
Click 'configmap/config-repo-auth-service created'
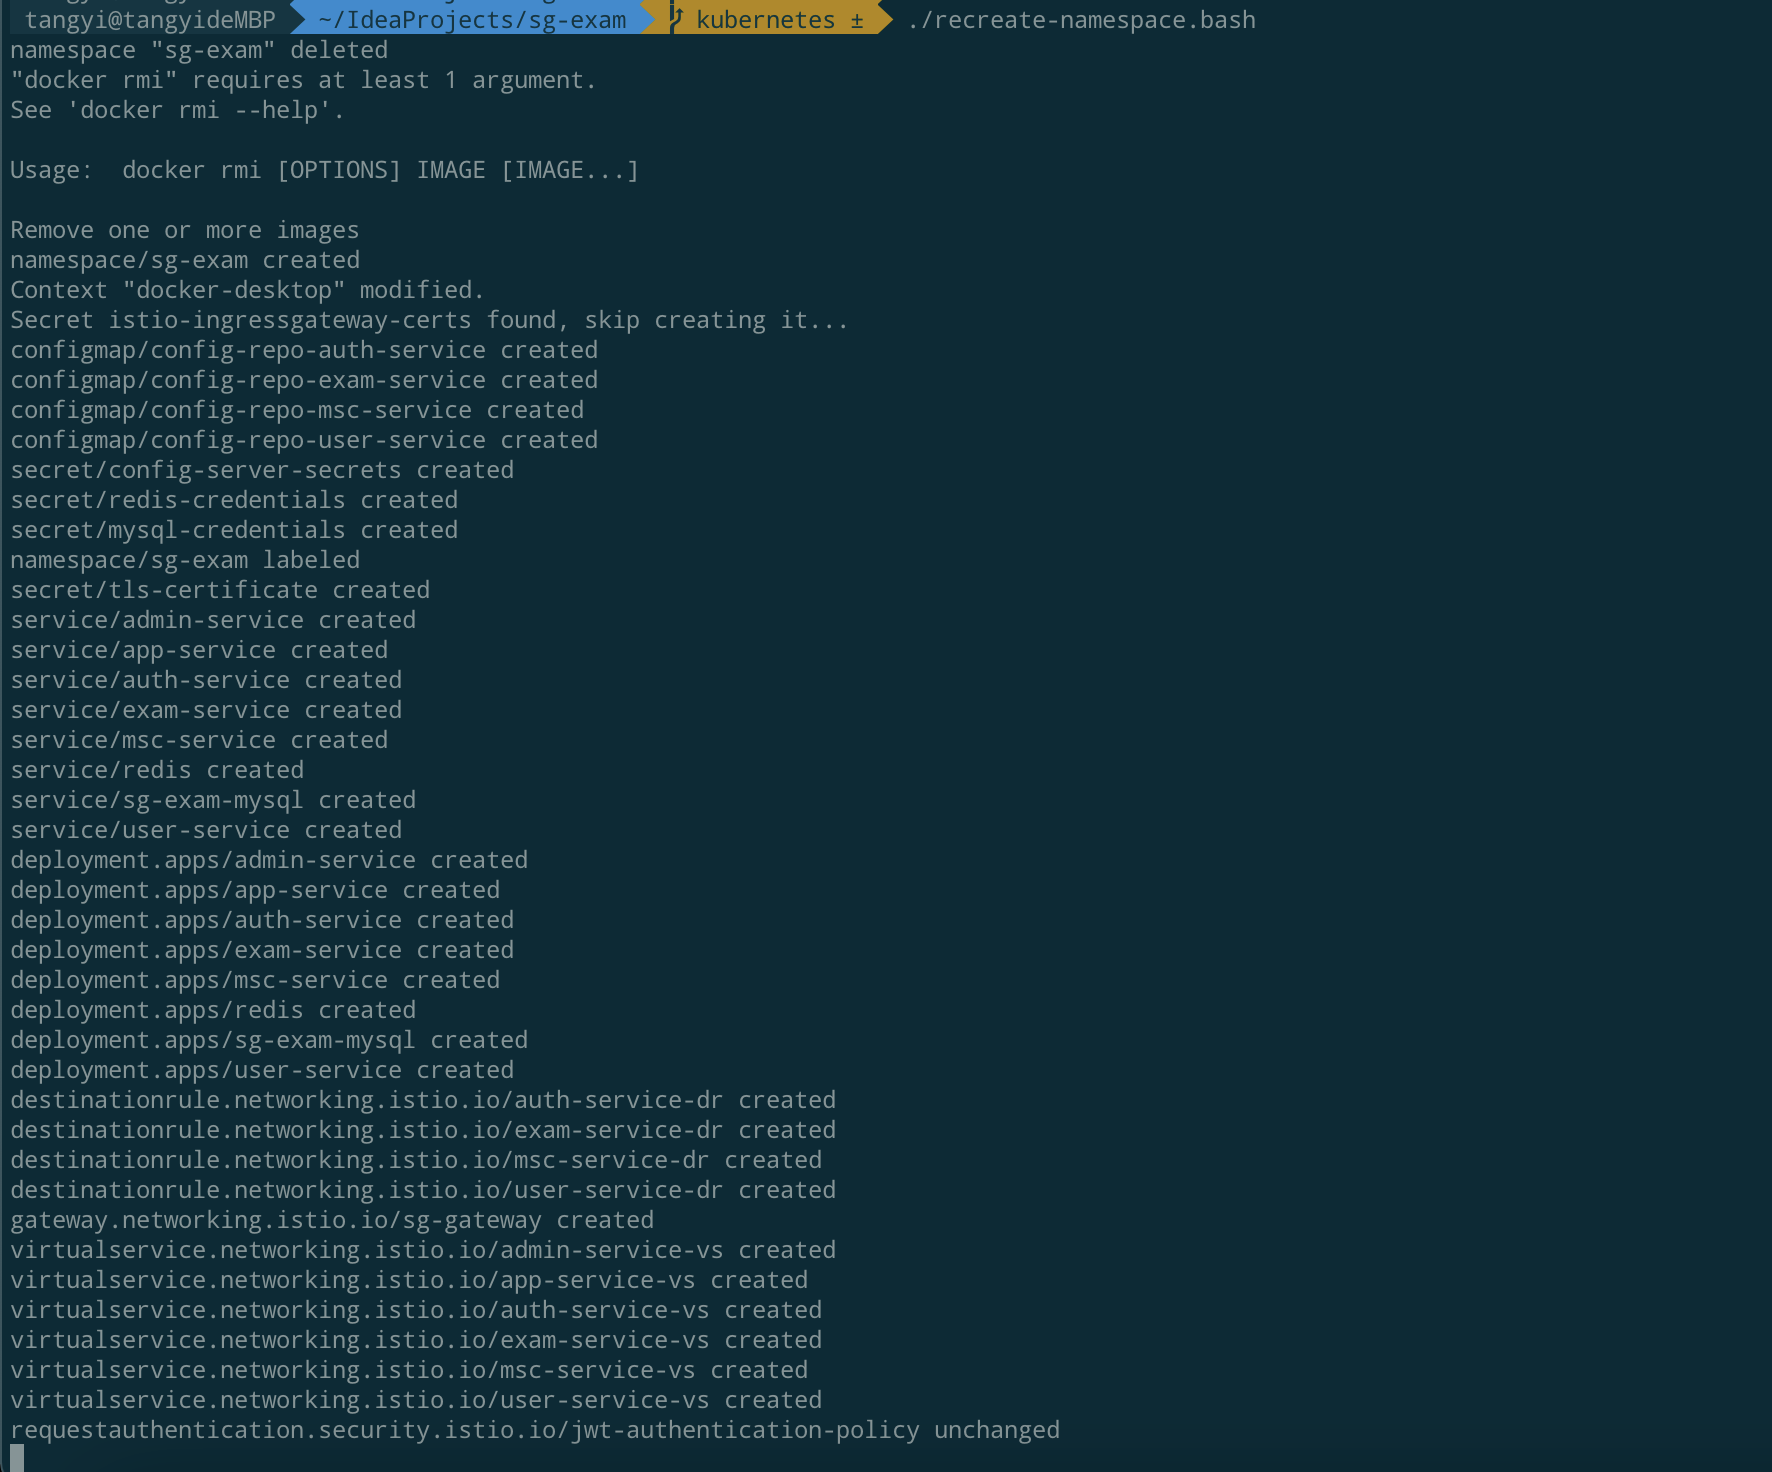tap(304, 350)
